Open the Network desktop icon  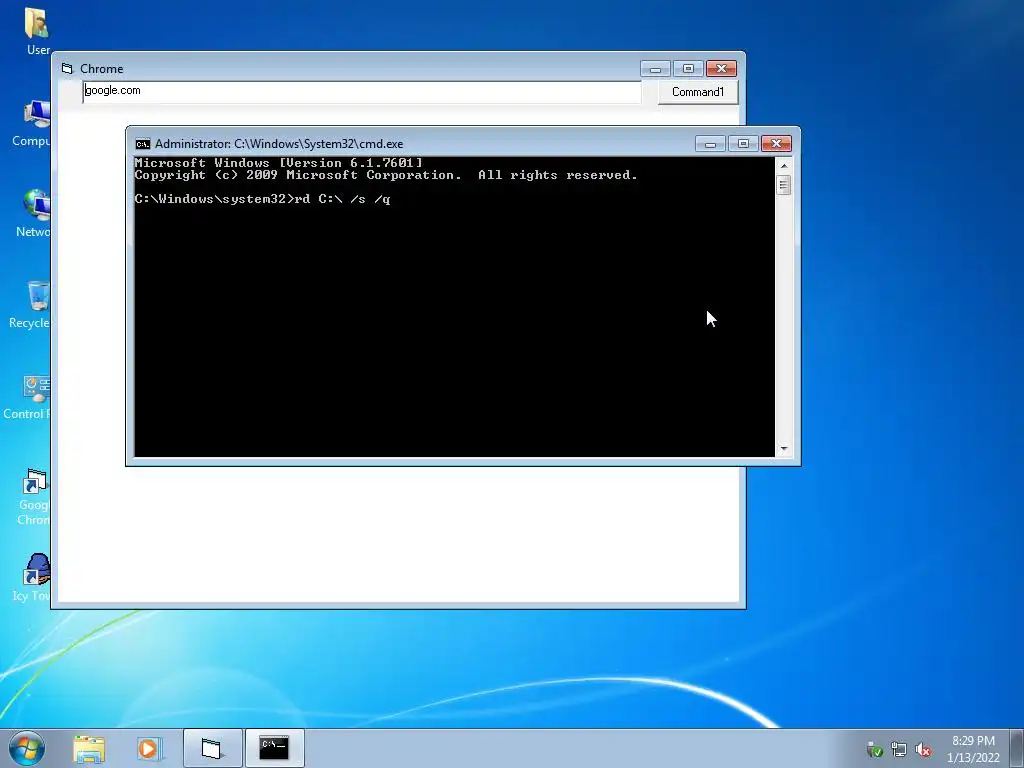[34, 213]
